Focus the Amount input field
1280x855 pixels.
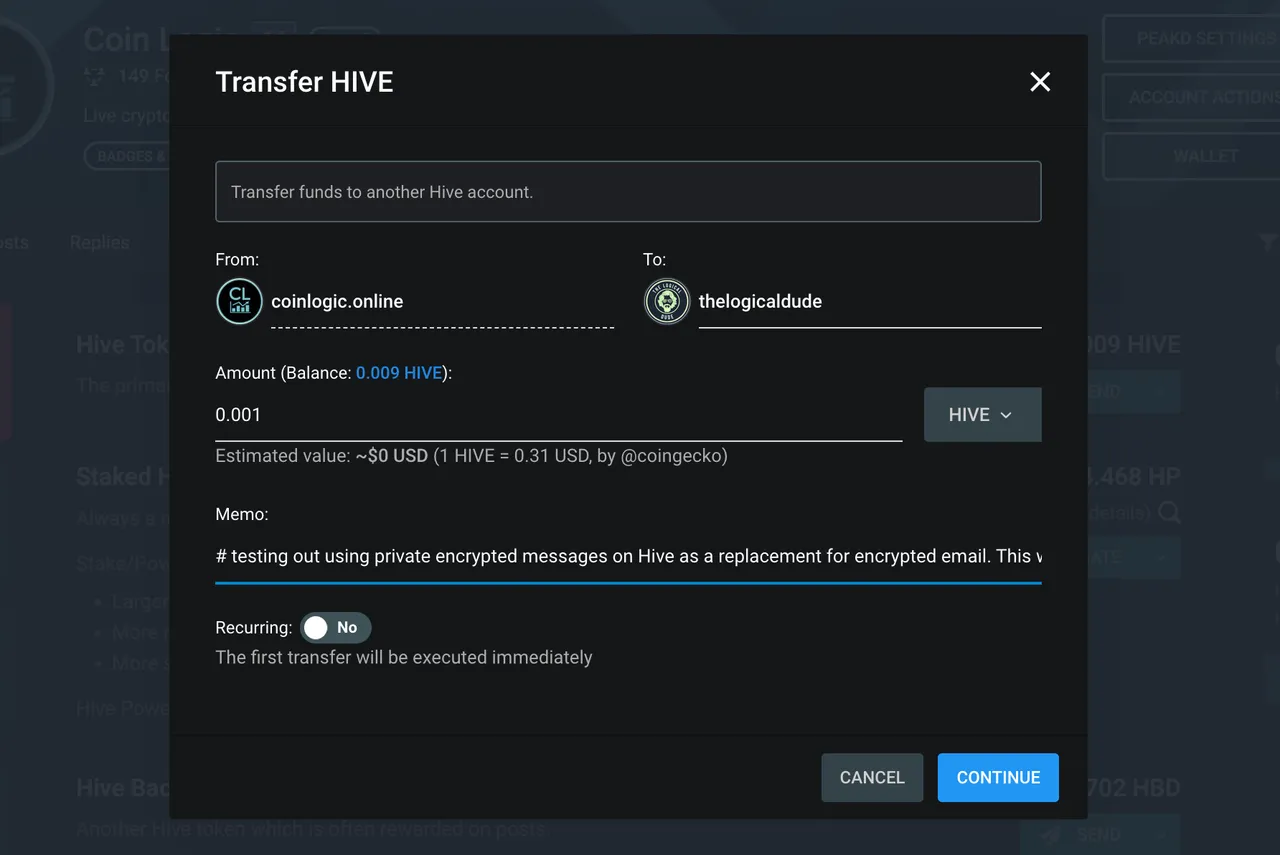click(x=559, y=415)
